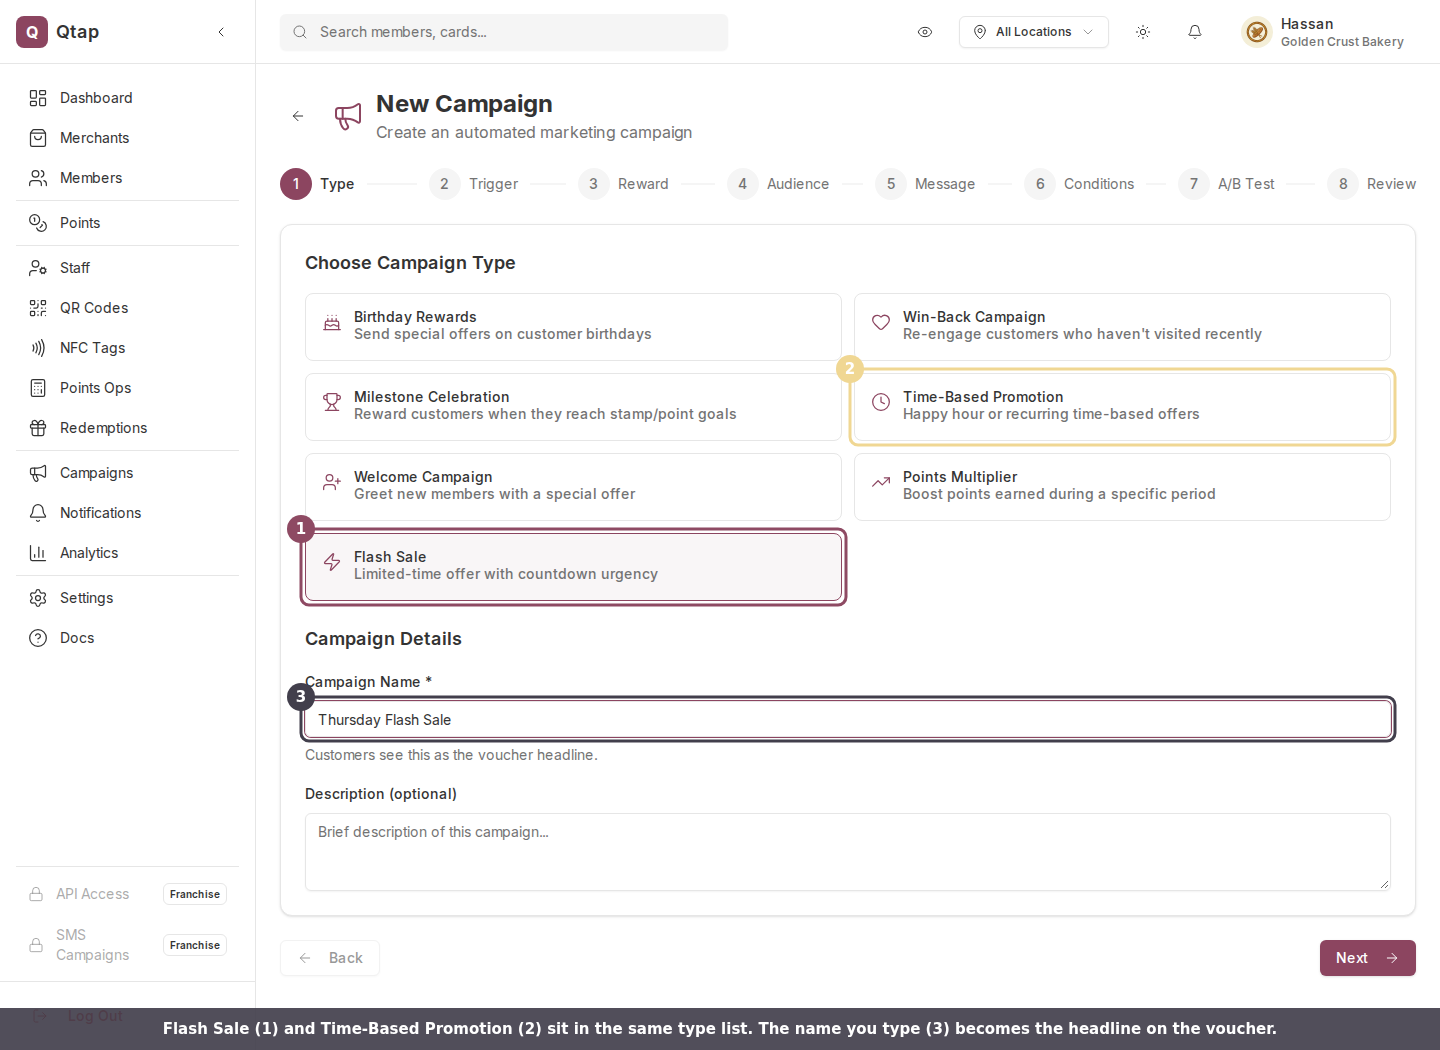The image size is (1440, 1050).
Task: Select the Birthday Rewards campaign type
Action: pos(573,327)
